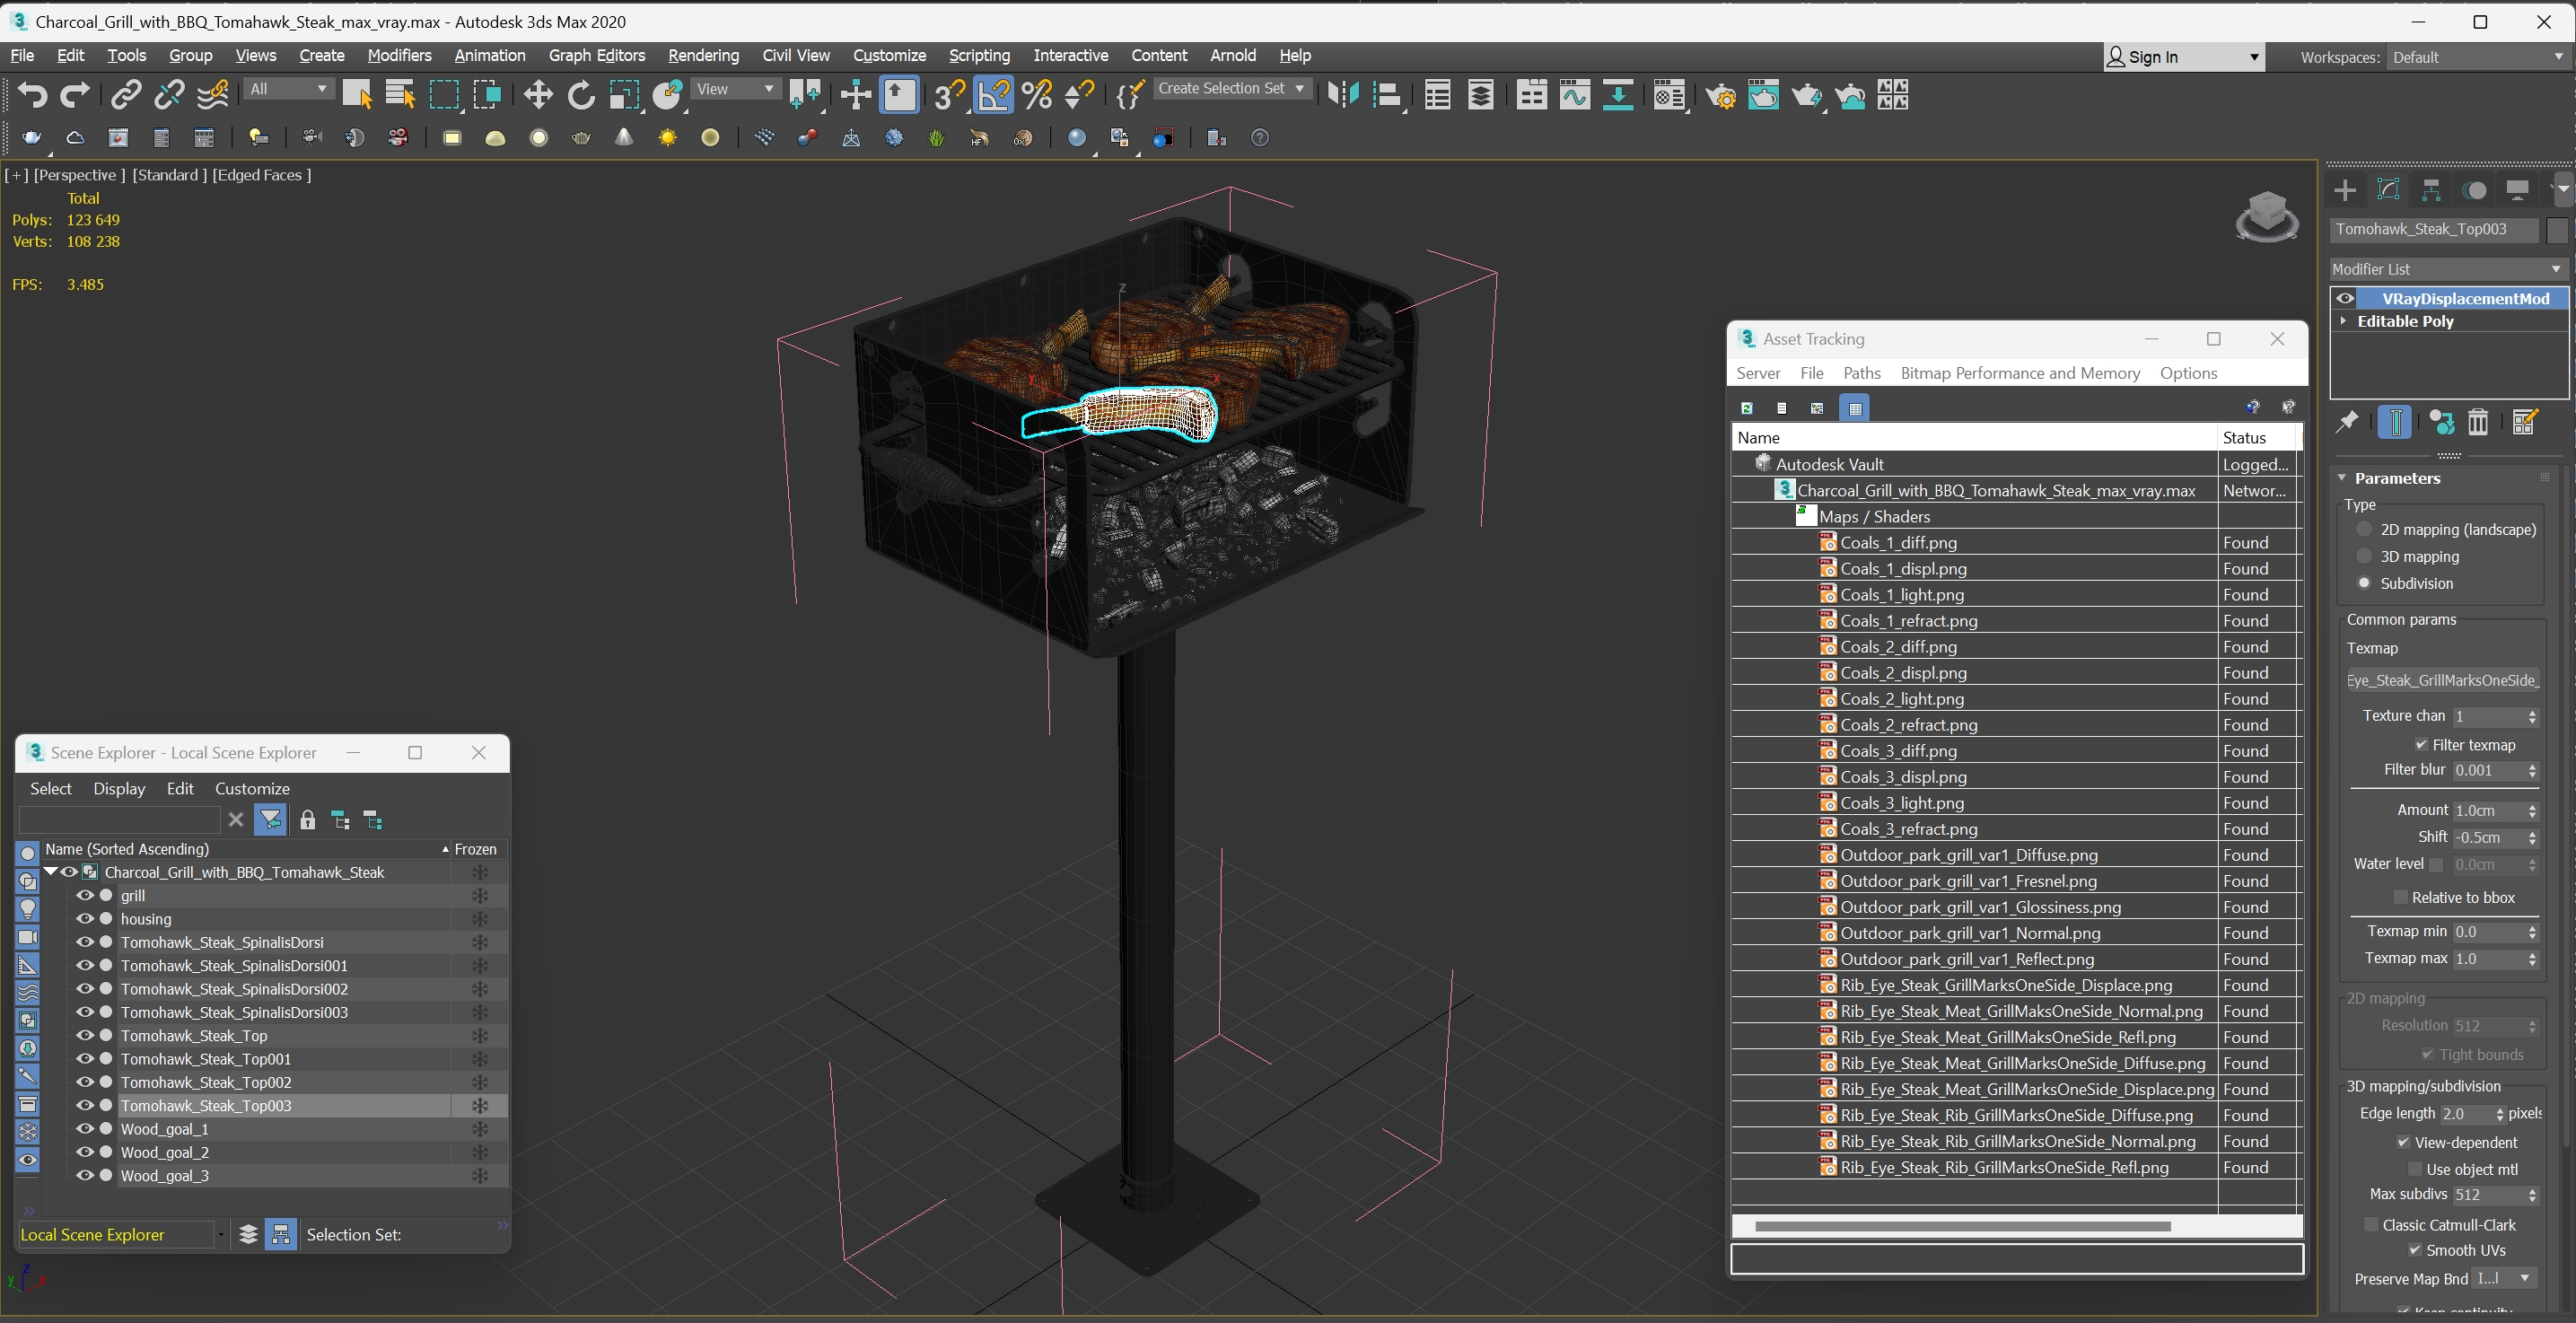Open Display menu in Scene Explorer

119,788
